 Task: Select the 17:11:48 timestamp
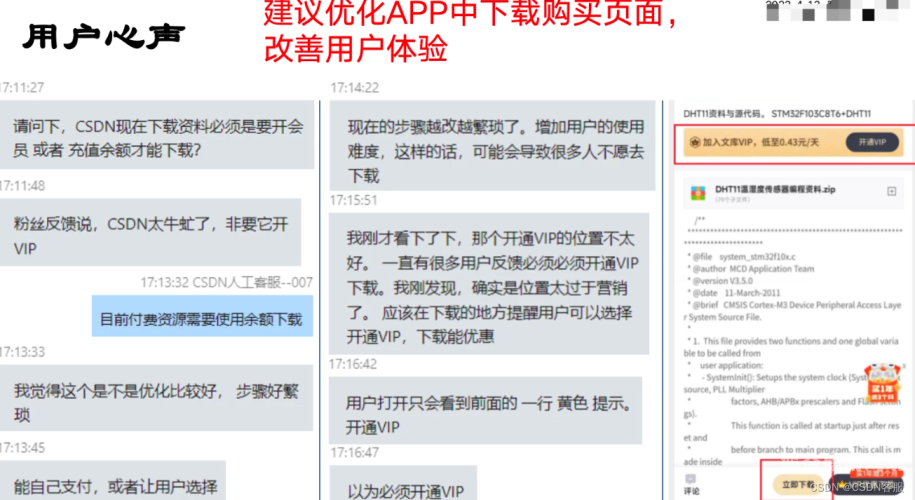[x=23, y=186]
